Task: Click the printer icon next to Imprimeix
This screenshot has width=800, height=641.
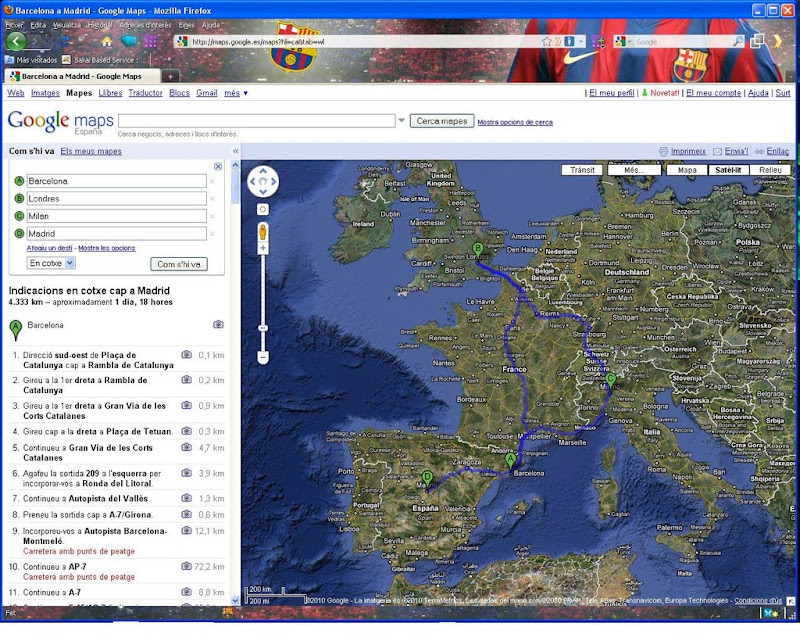Action: pyautogui.click(x=663, y=152)
